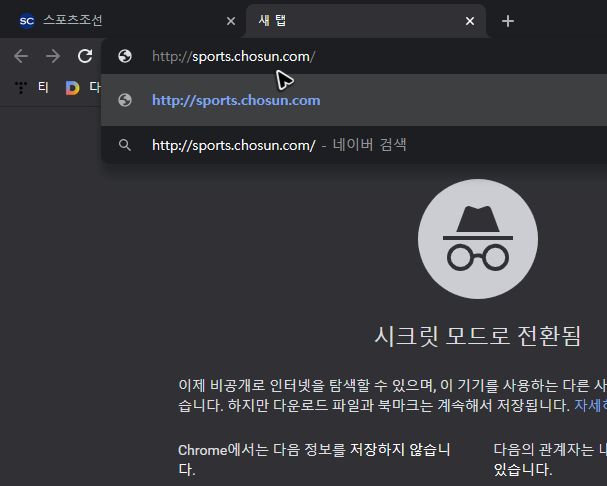Click text 'Chrome에서는 다음 정보를 저장하지 않습니다.'
Image resolution: width=607 pixels, height=486 pixels.
click(314, 460)
